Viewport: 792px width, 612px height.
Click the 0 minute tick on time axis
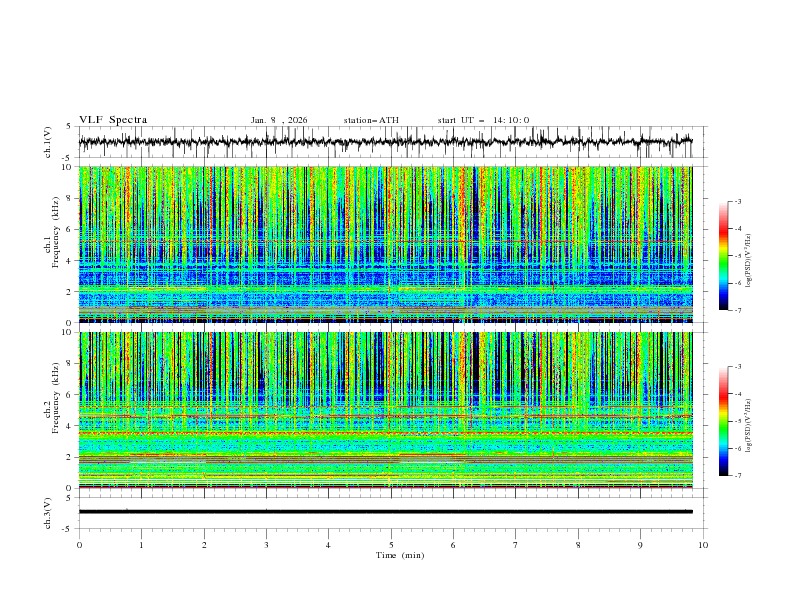point(79,545)
